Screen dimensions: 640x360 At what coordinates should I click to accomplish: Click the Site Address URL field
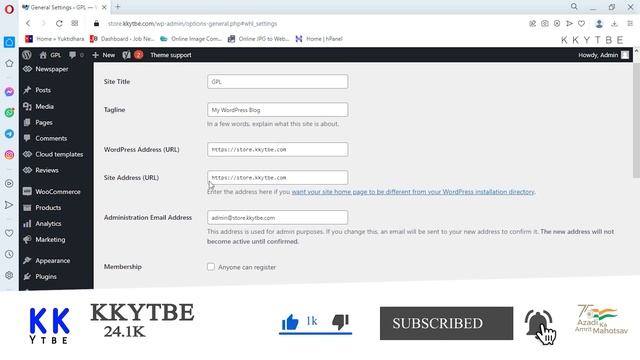[277, 178]
